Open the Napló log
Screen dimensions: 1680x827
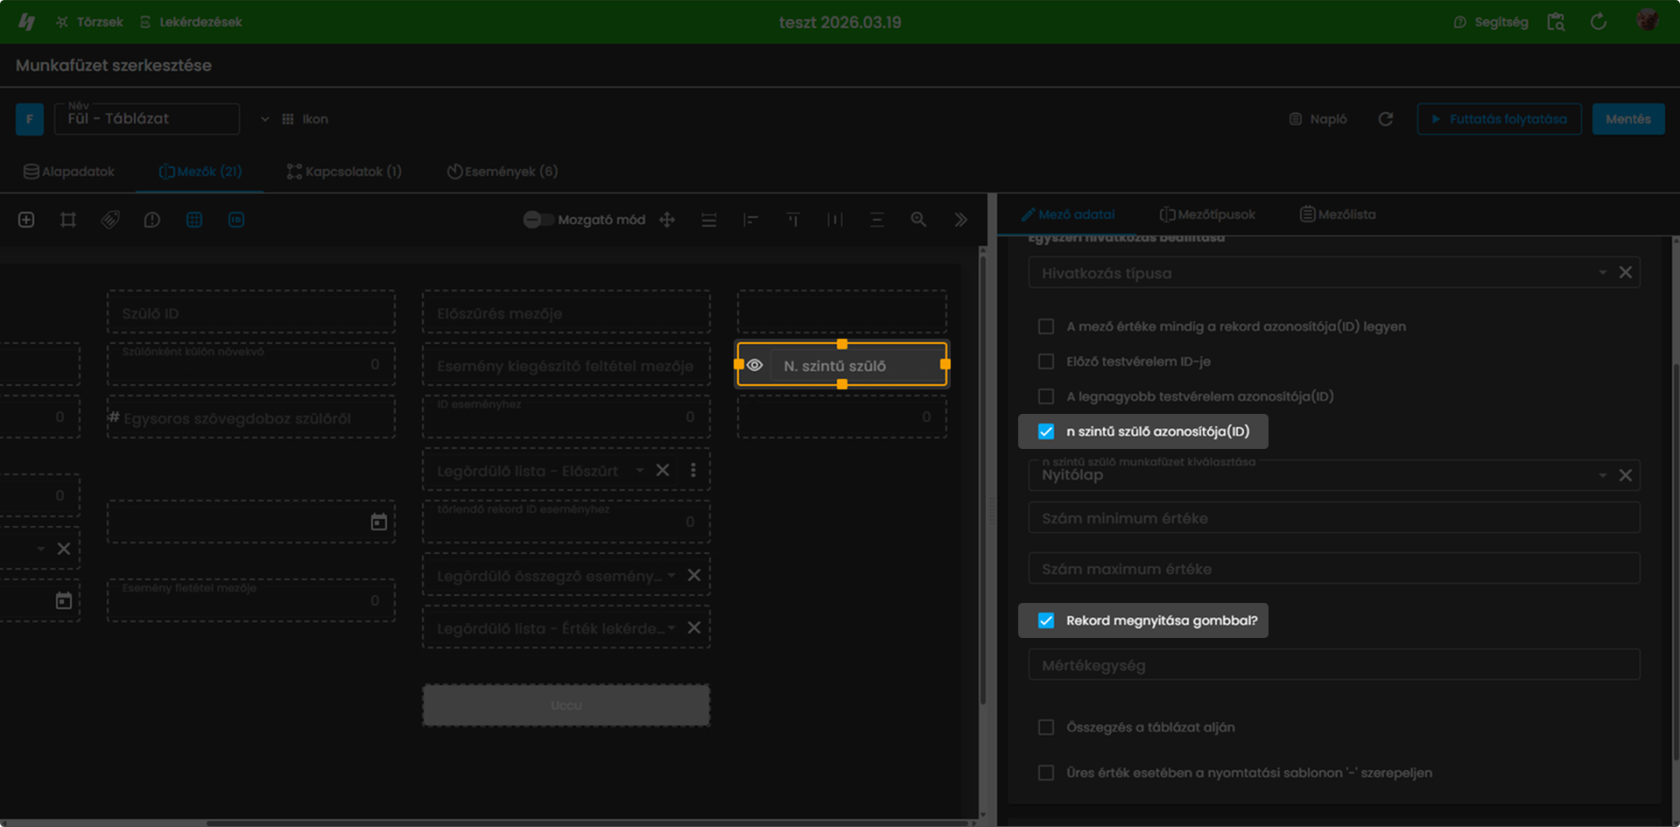point(1317,119)
